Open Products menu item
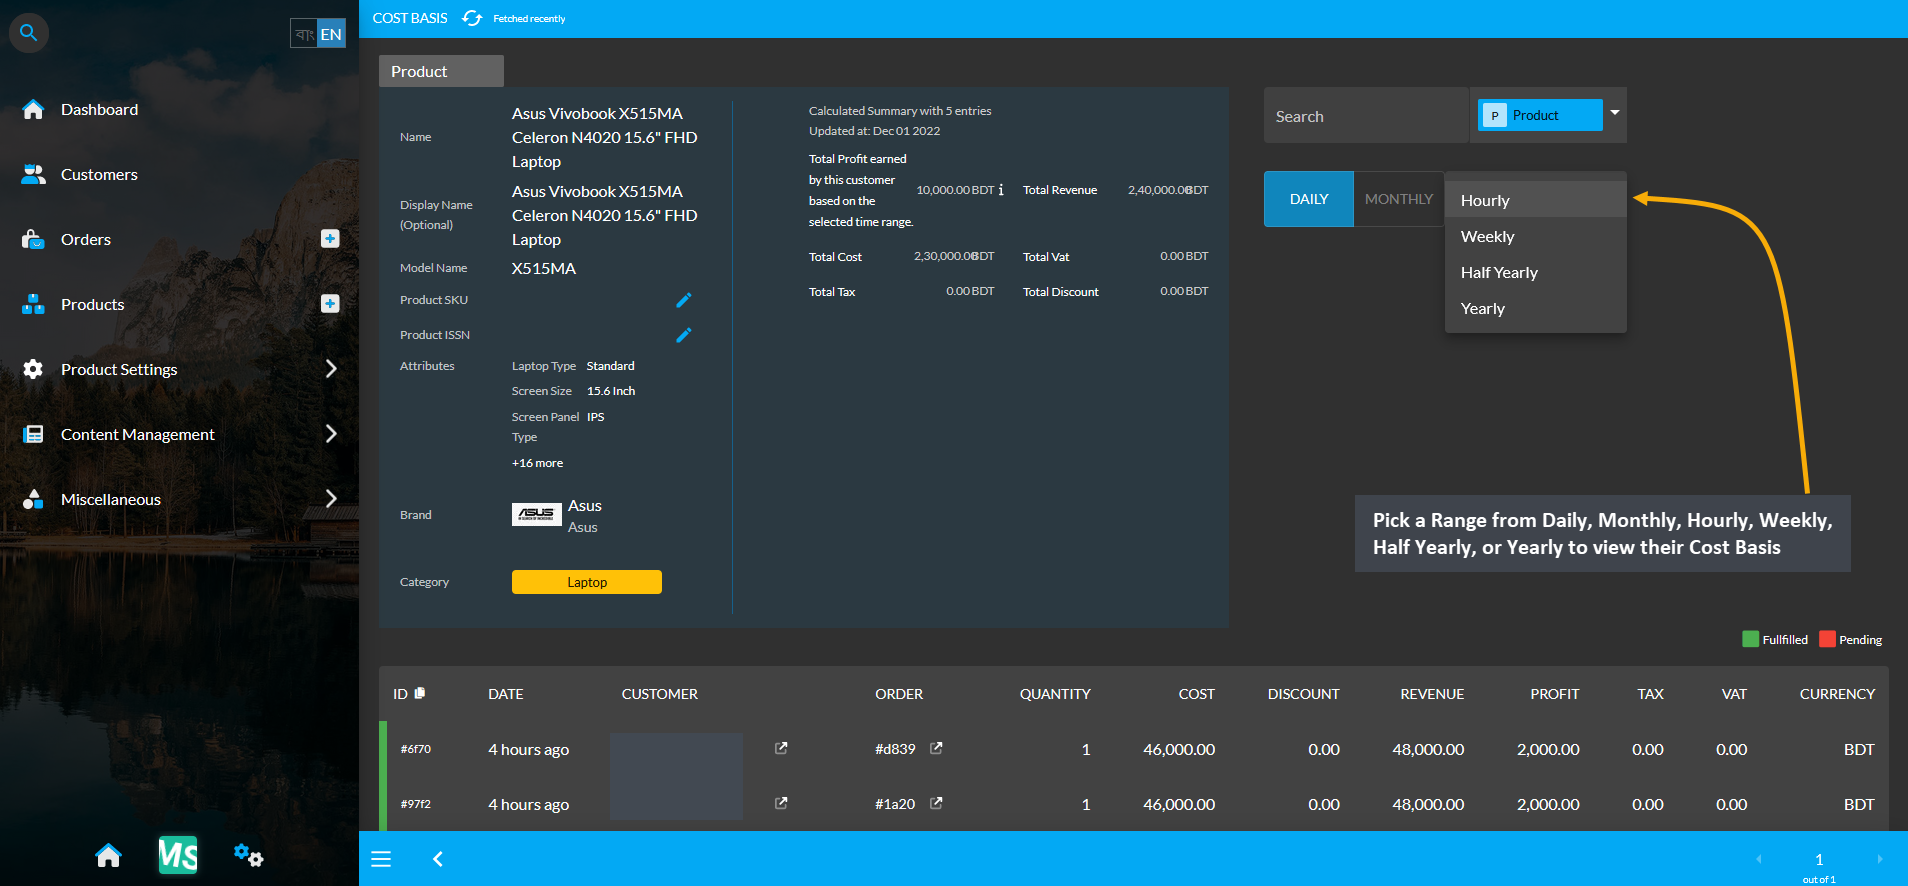1908x886 pixels. pyautogui.click(x=93, y=304)
